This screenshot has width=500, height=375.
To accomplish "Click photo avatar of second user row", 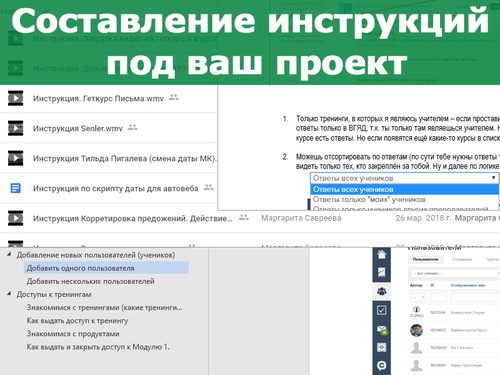I will (x=416, y=330).
